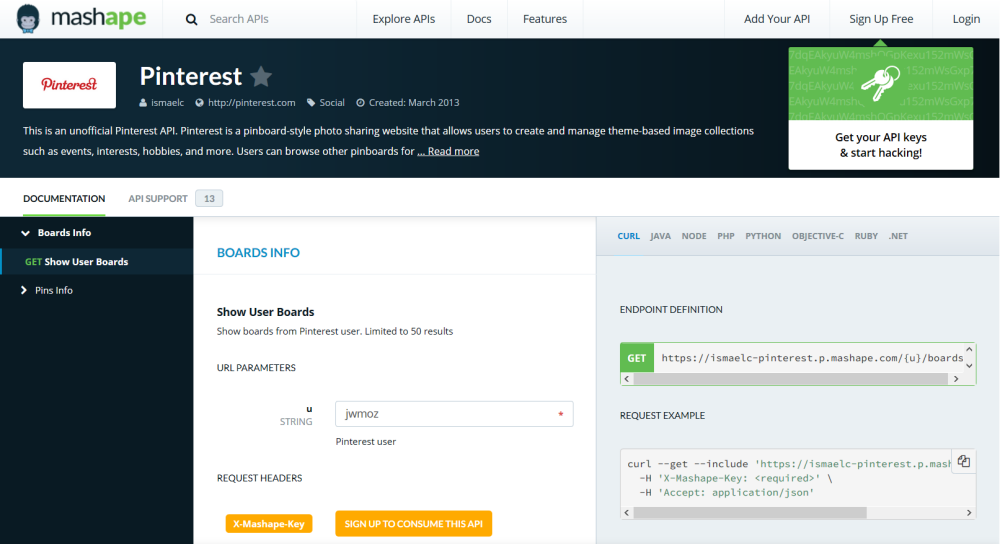
Task: Open Docs in the top navigation
Action: click(479, 19)
